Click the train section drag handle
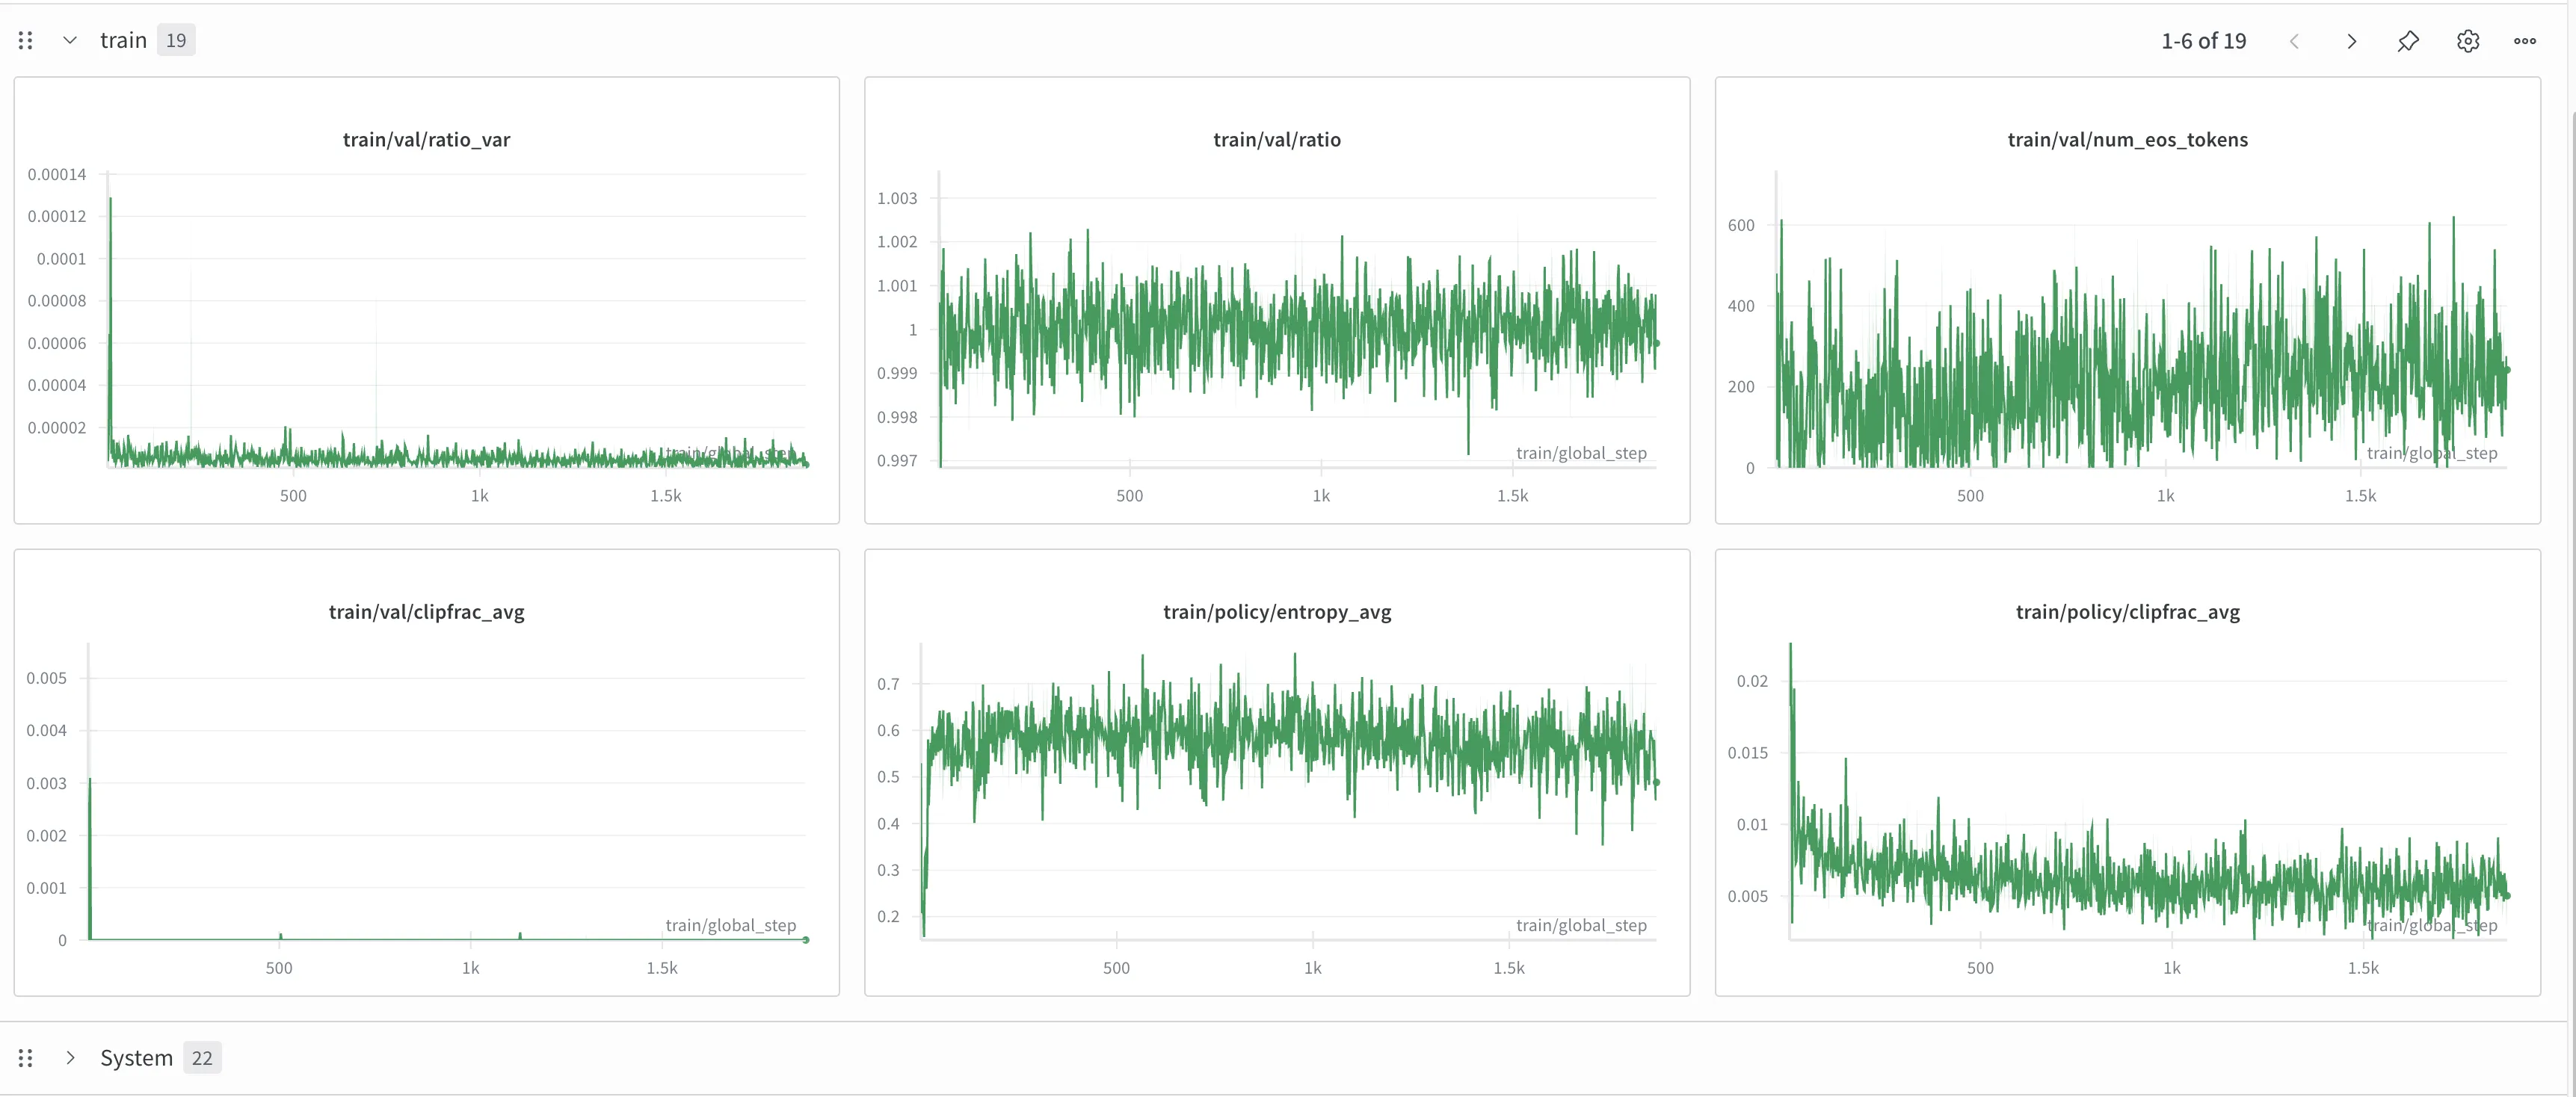This screenshot has width=2576, height=1097. click(26, 41)
